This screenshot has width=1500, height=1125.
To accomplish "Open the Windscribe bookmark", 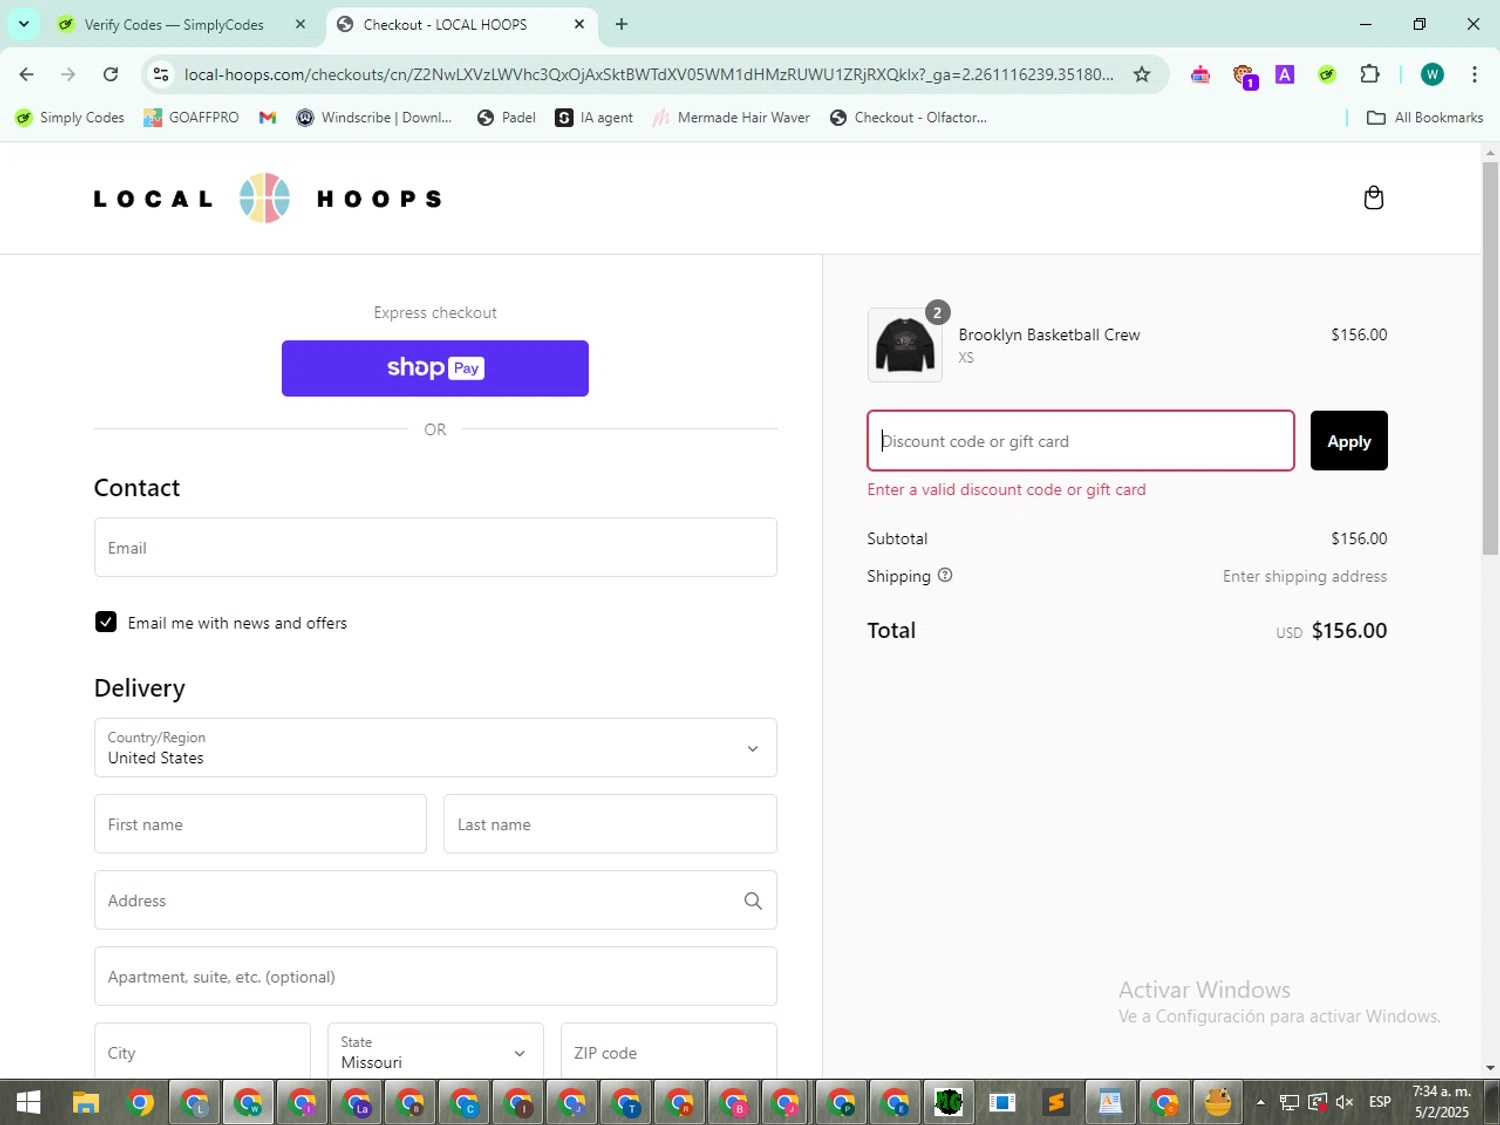I will (374, 117).
